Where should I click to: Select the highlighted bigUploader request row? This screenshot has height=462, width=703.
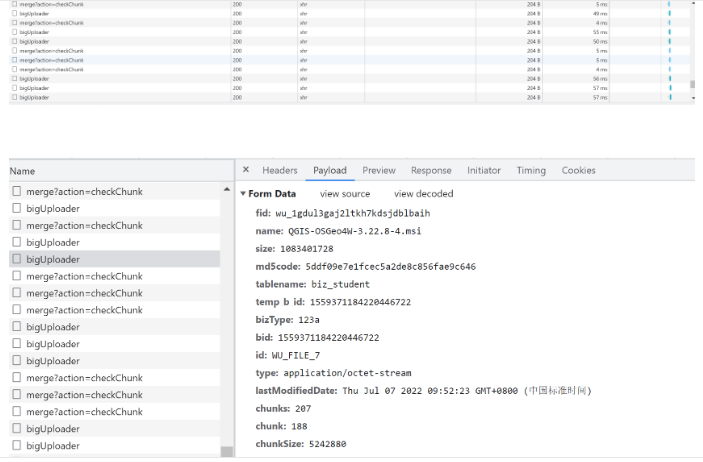pyautogui.click(x=114, y=259)
